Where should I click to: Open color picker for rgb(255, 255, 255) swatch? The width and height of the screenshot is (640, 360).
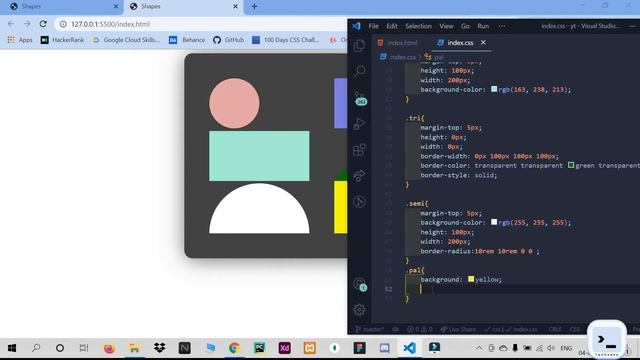click(x=494, y=222)
